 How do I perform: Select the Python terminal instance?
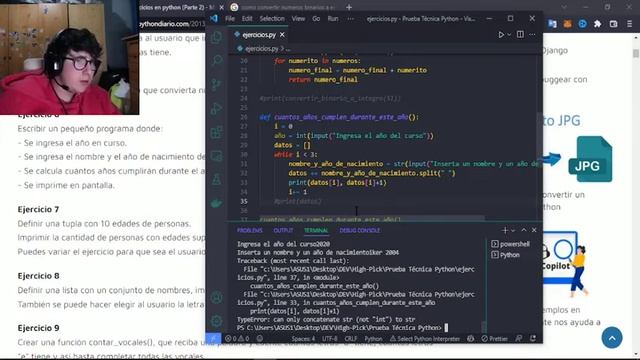(x=506, y=255)
